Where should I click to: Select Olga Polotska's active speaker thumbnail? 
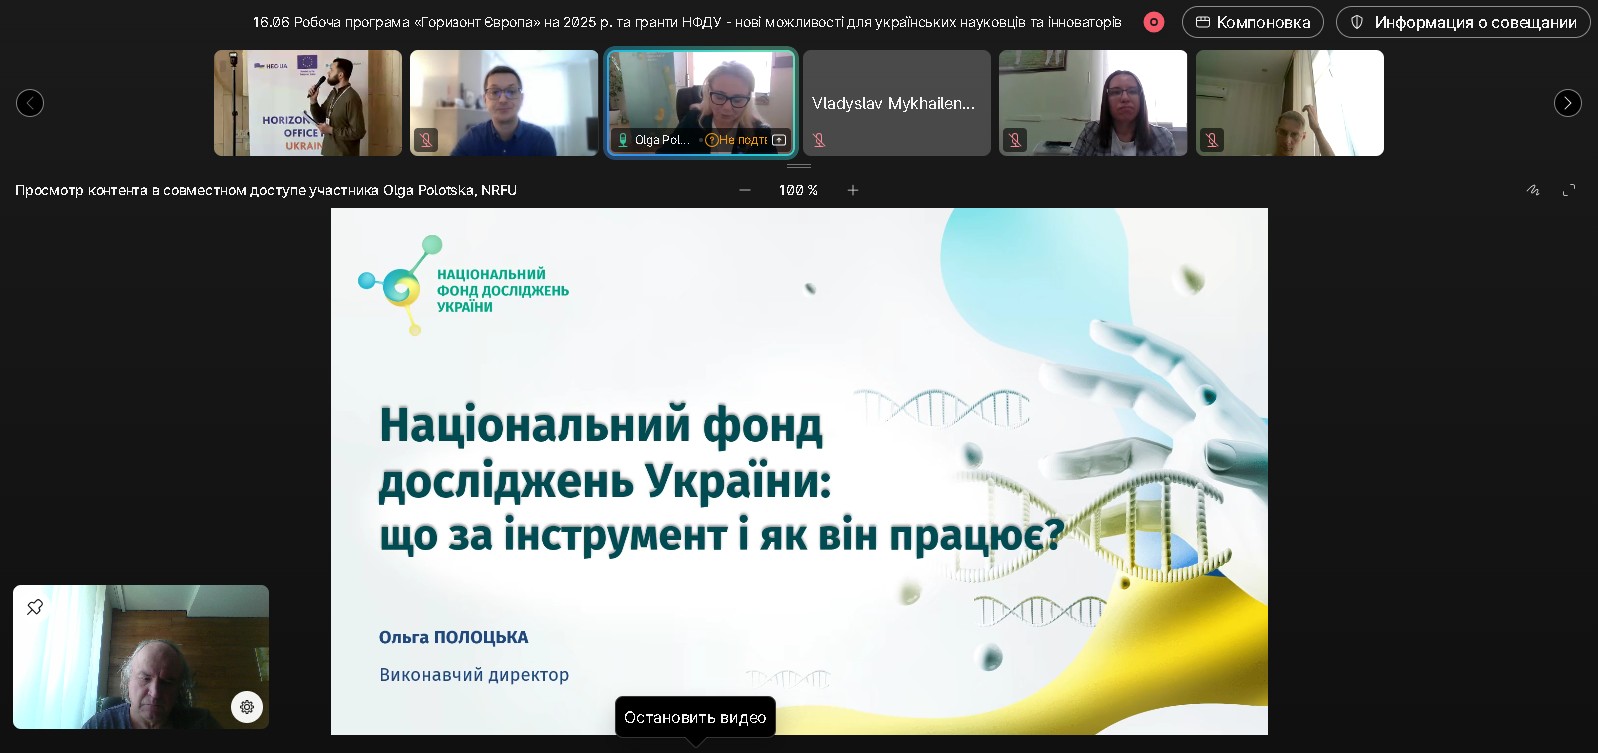701,103
